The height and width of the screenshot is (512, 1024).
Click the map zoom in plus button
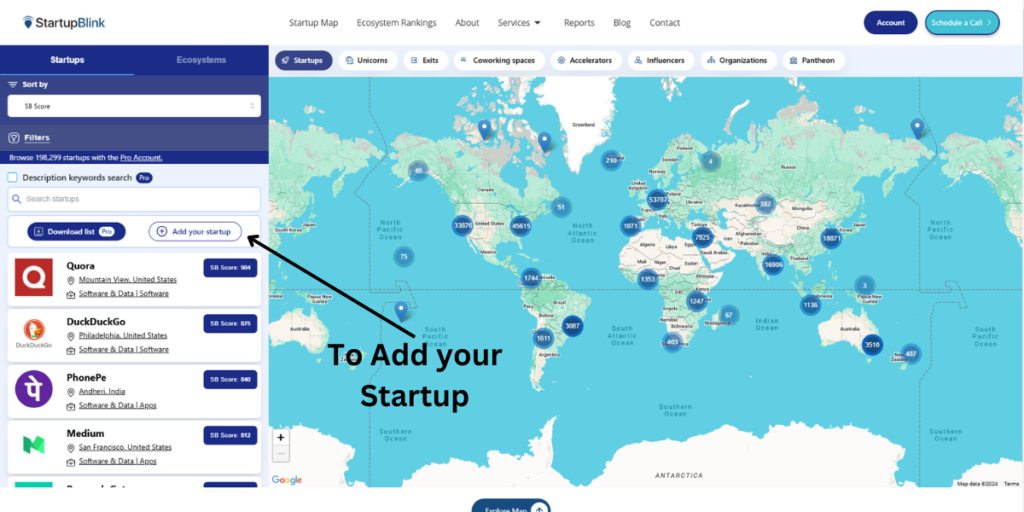(x=281, y=438)
